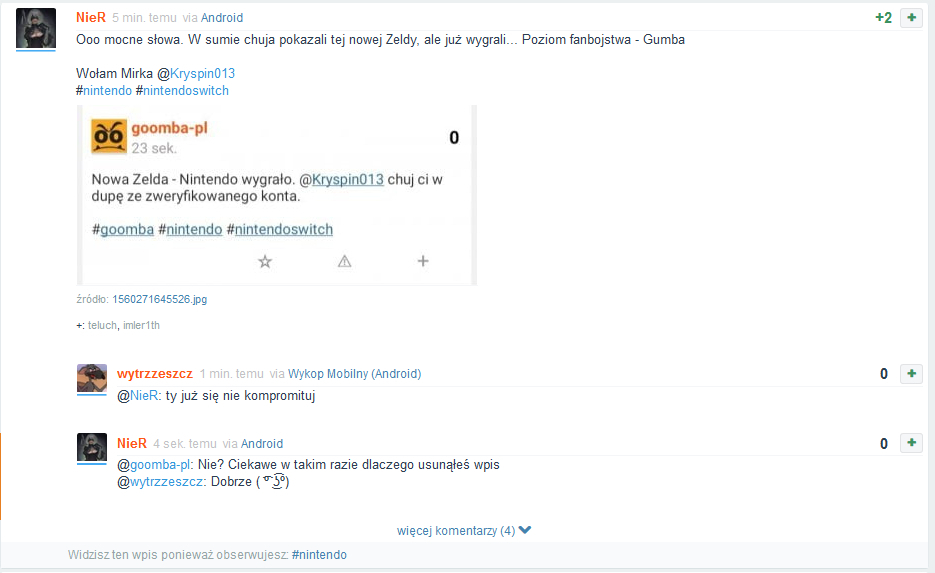Click the '5 min. temu' timestamp
This screenshot has height=573, width=935.
tap(144, 18)
